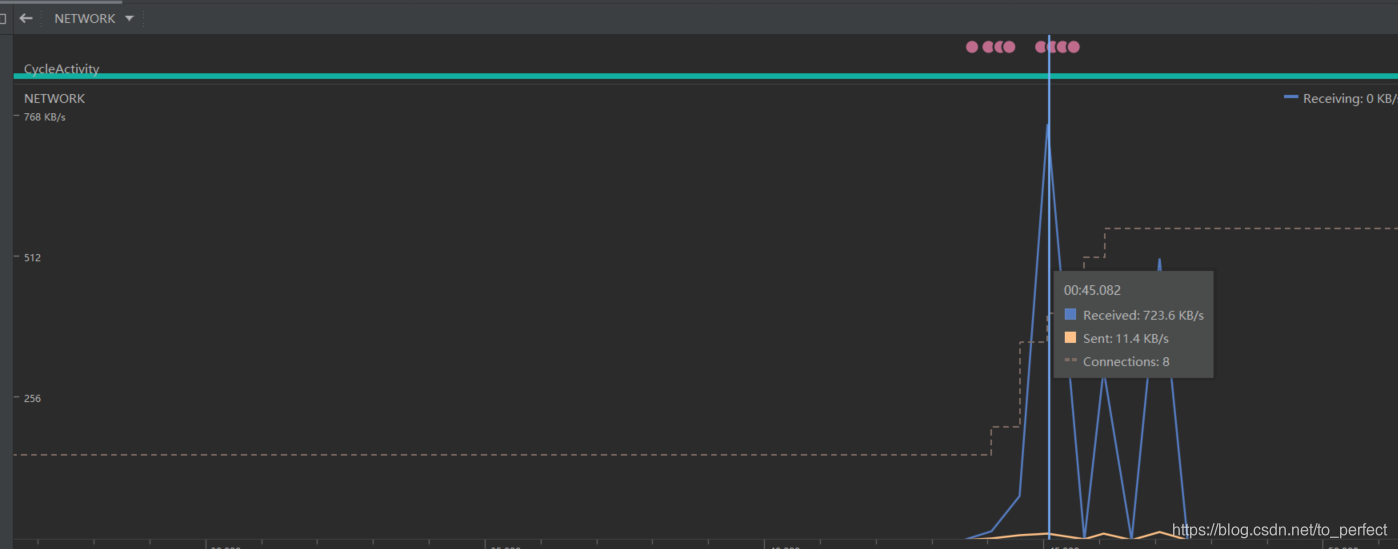Click the NETWORK chart title
The height and width of the screenshot is (549, 1398).
pos(54,98)
